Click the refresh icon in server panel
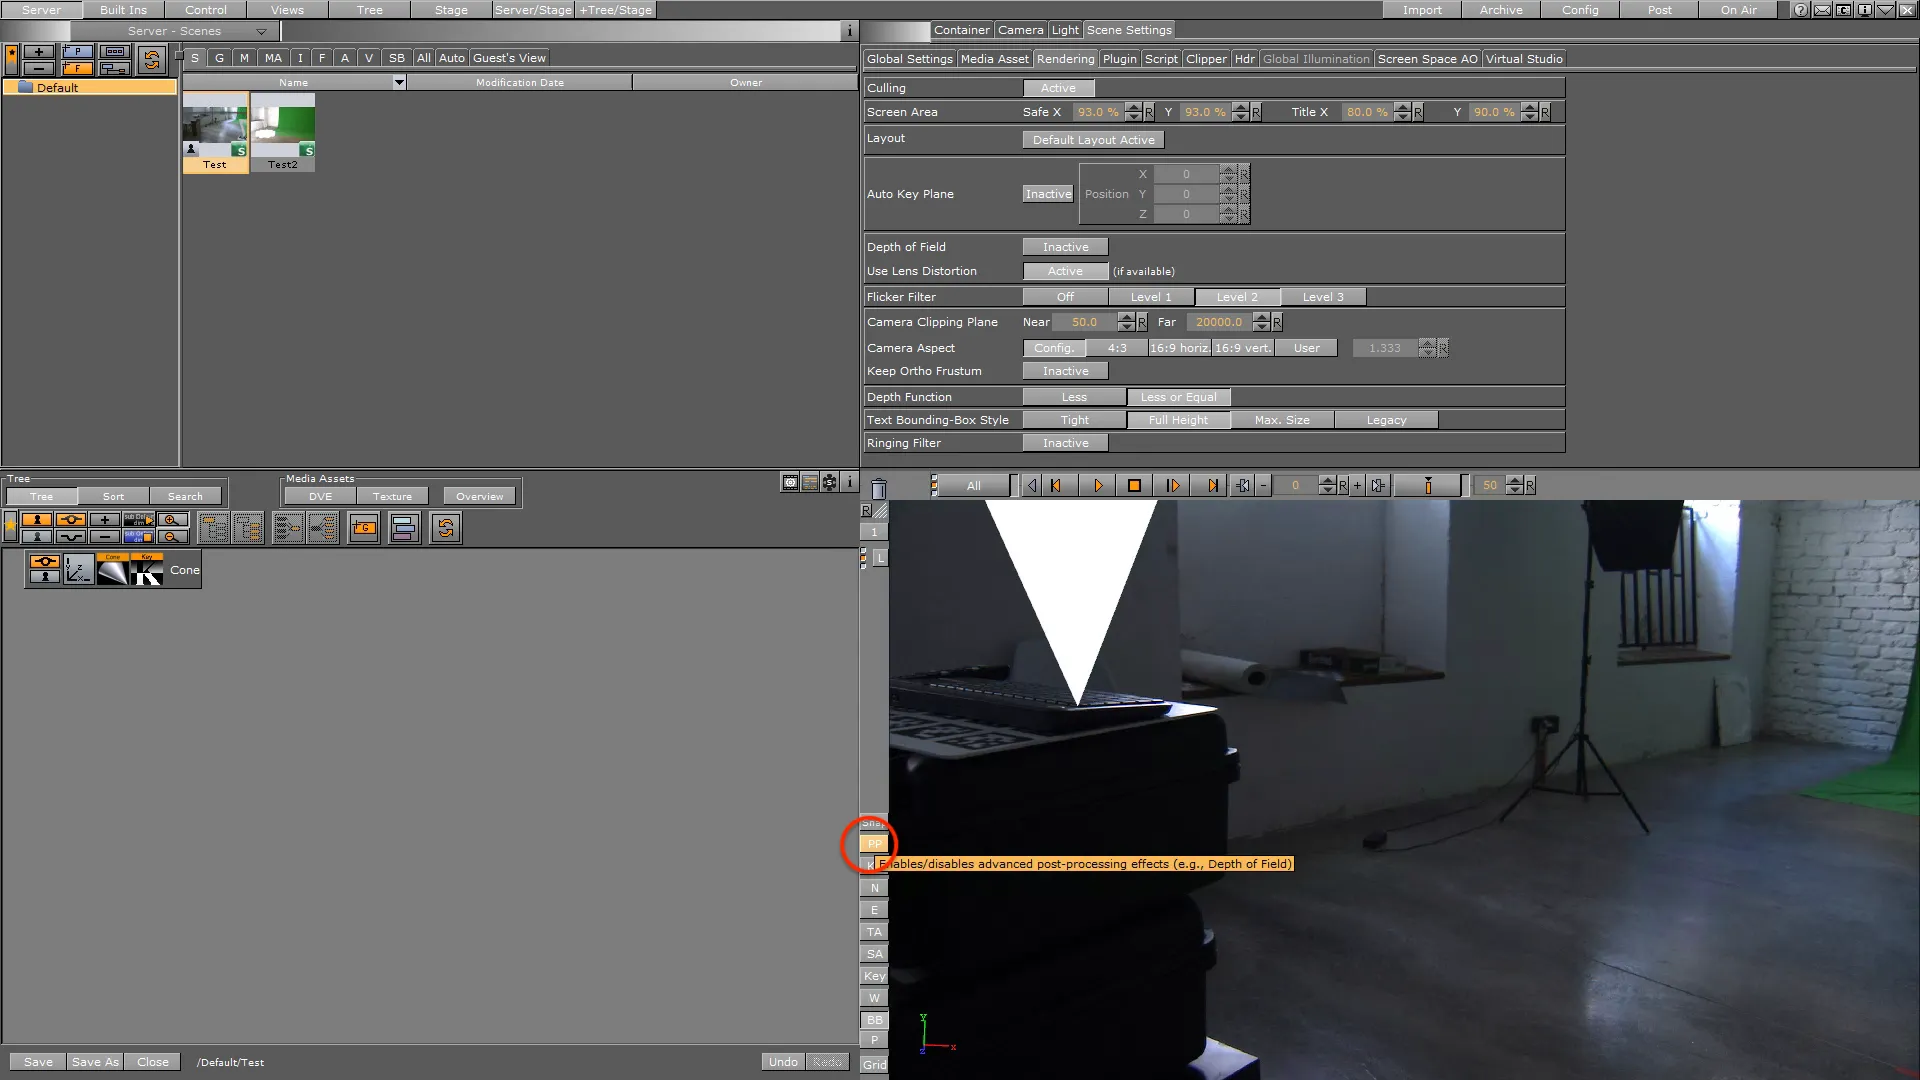1920x1080 pixels. coord(152,60)
